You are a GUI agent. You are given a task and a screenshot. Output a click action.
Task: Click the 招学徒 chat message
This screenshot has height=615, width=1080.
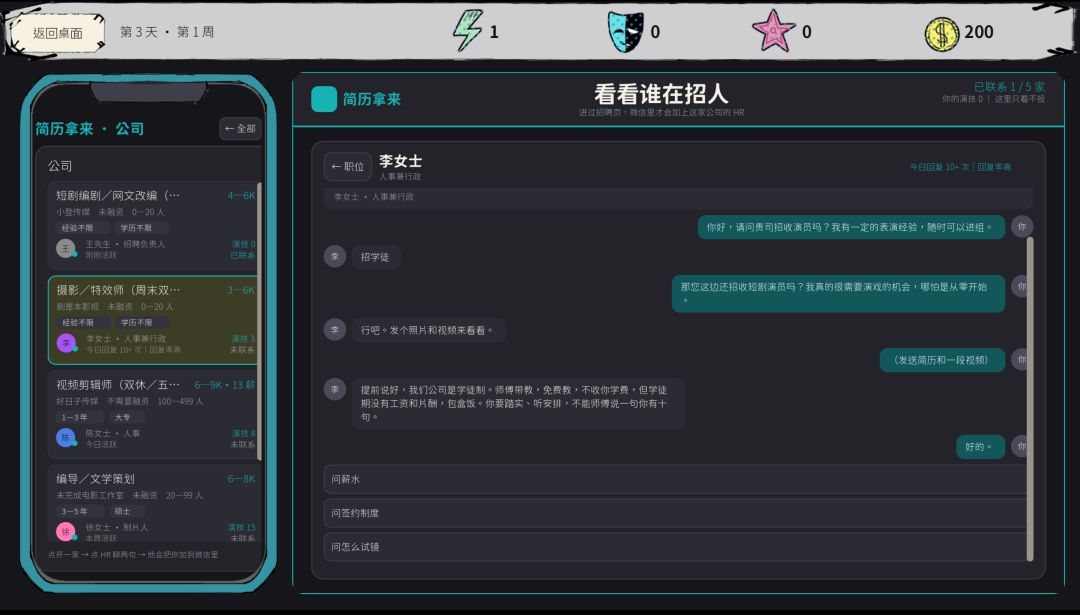click(x=375, y=257)
